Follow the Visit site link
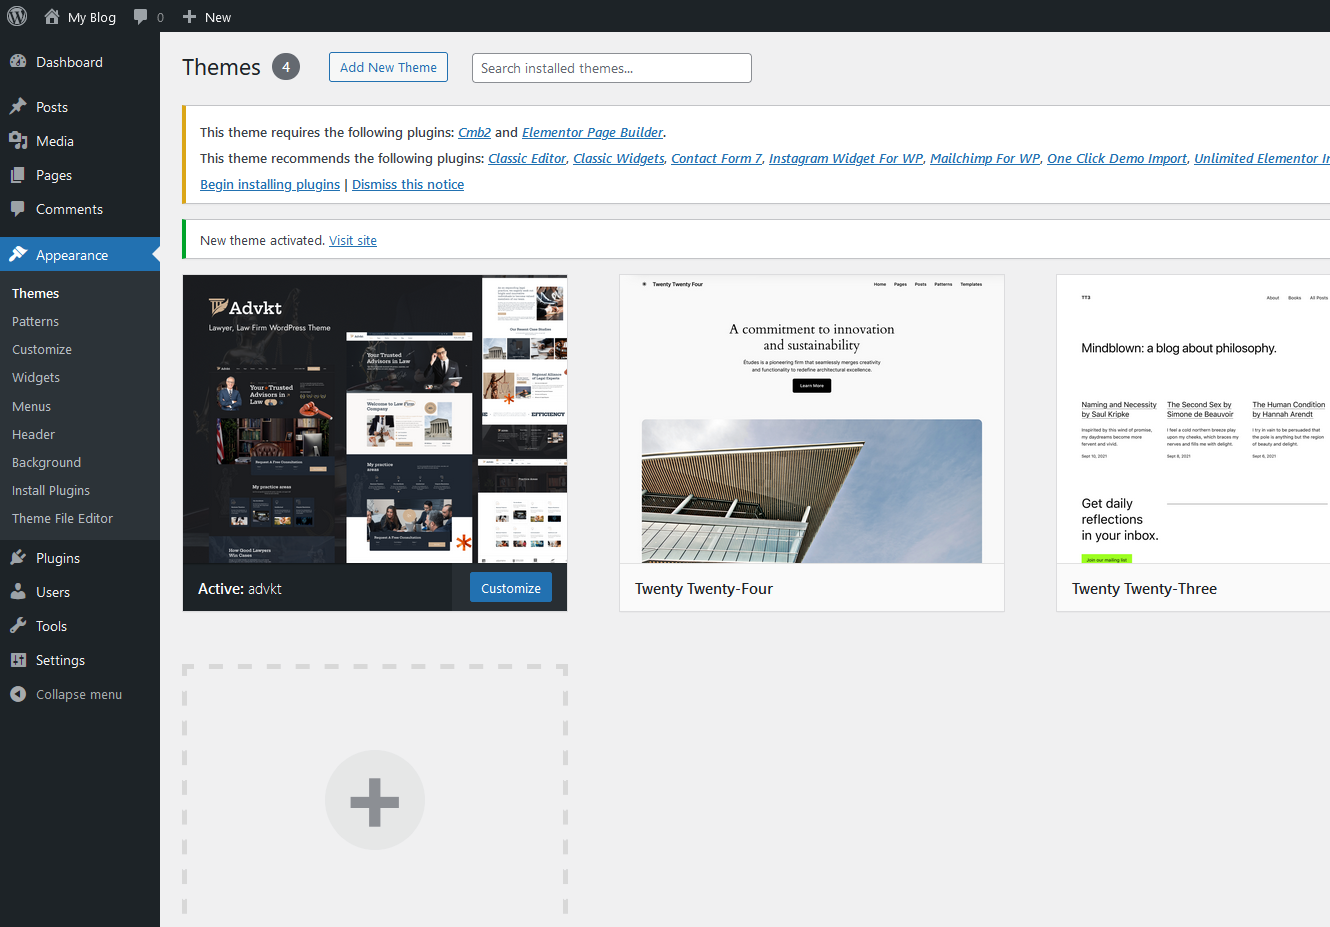Viewport: 1330px width, 927px height. [353, 240]
